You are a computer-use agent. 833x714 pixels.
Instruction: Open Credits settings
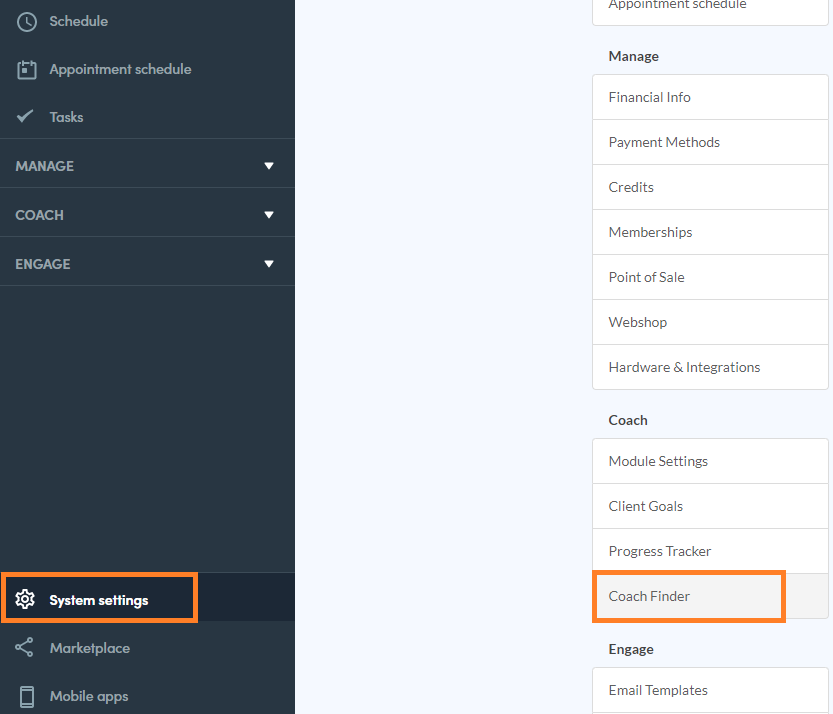710,187
